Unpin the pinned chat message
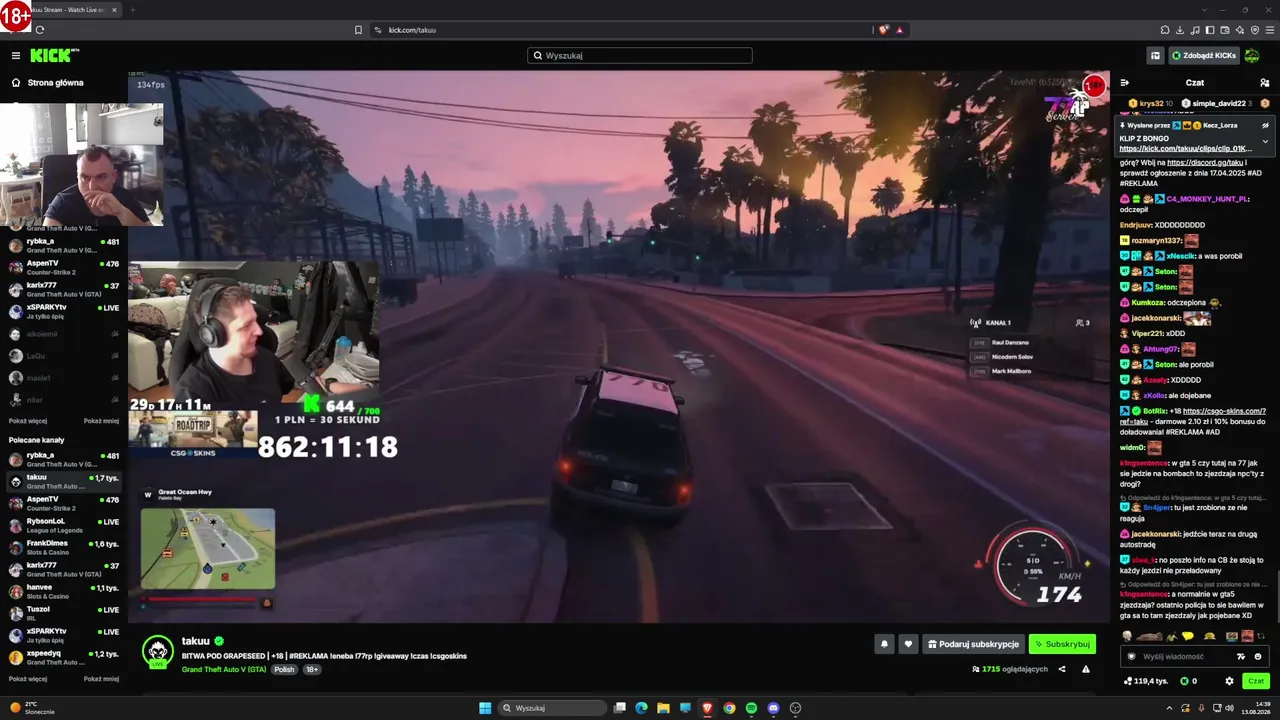Viewport: 1280px width, 720px height. [x=1265, y=125]
